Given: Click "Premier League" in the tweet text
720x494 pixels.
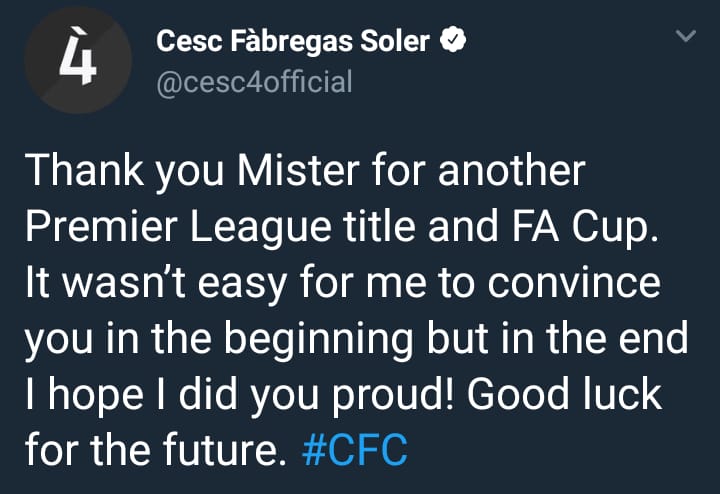Looking at the screenshot, I should click(178, 227).
